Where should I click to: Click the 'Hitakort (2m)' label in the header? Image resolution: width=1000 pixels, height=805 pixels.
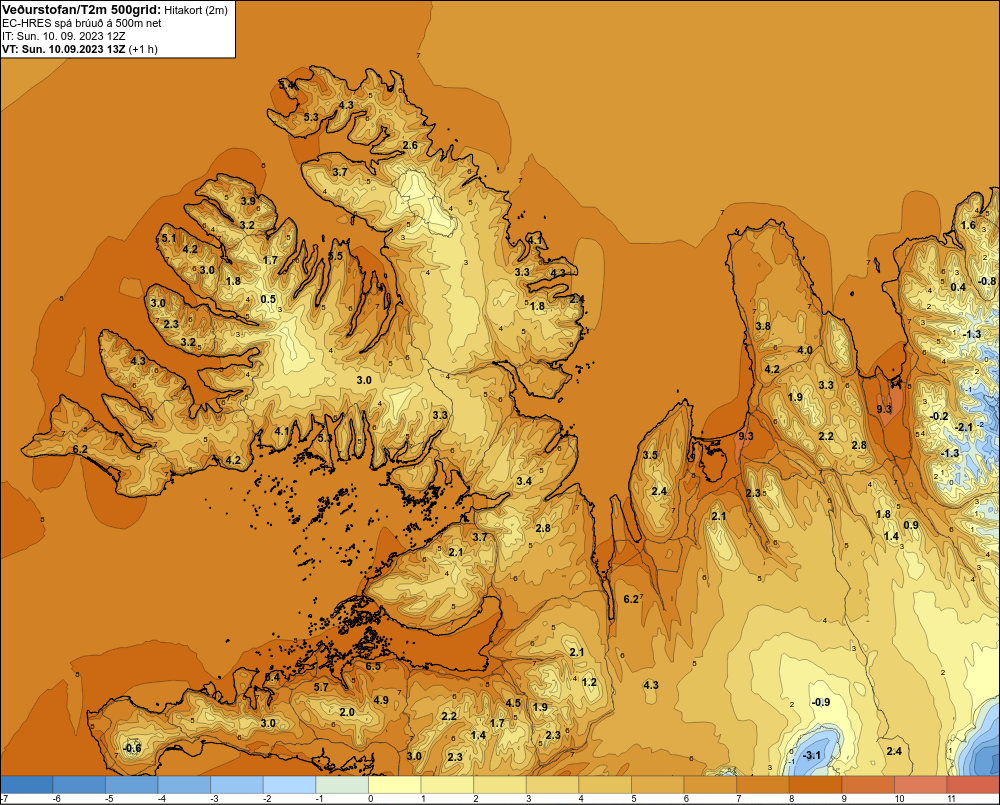coord(196,10)
